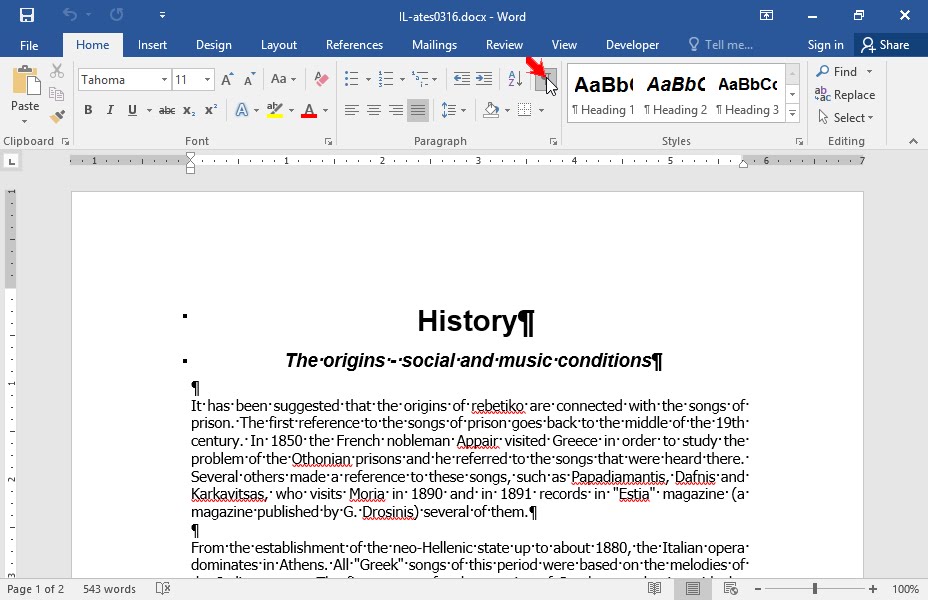Screen dimensions: 928x600
Task: Go to the Mailings tab
Action: (x=434, y=45)
